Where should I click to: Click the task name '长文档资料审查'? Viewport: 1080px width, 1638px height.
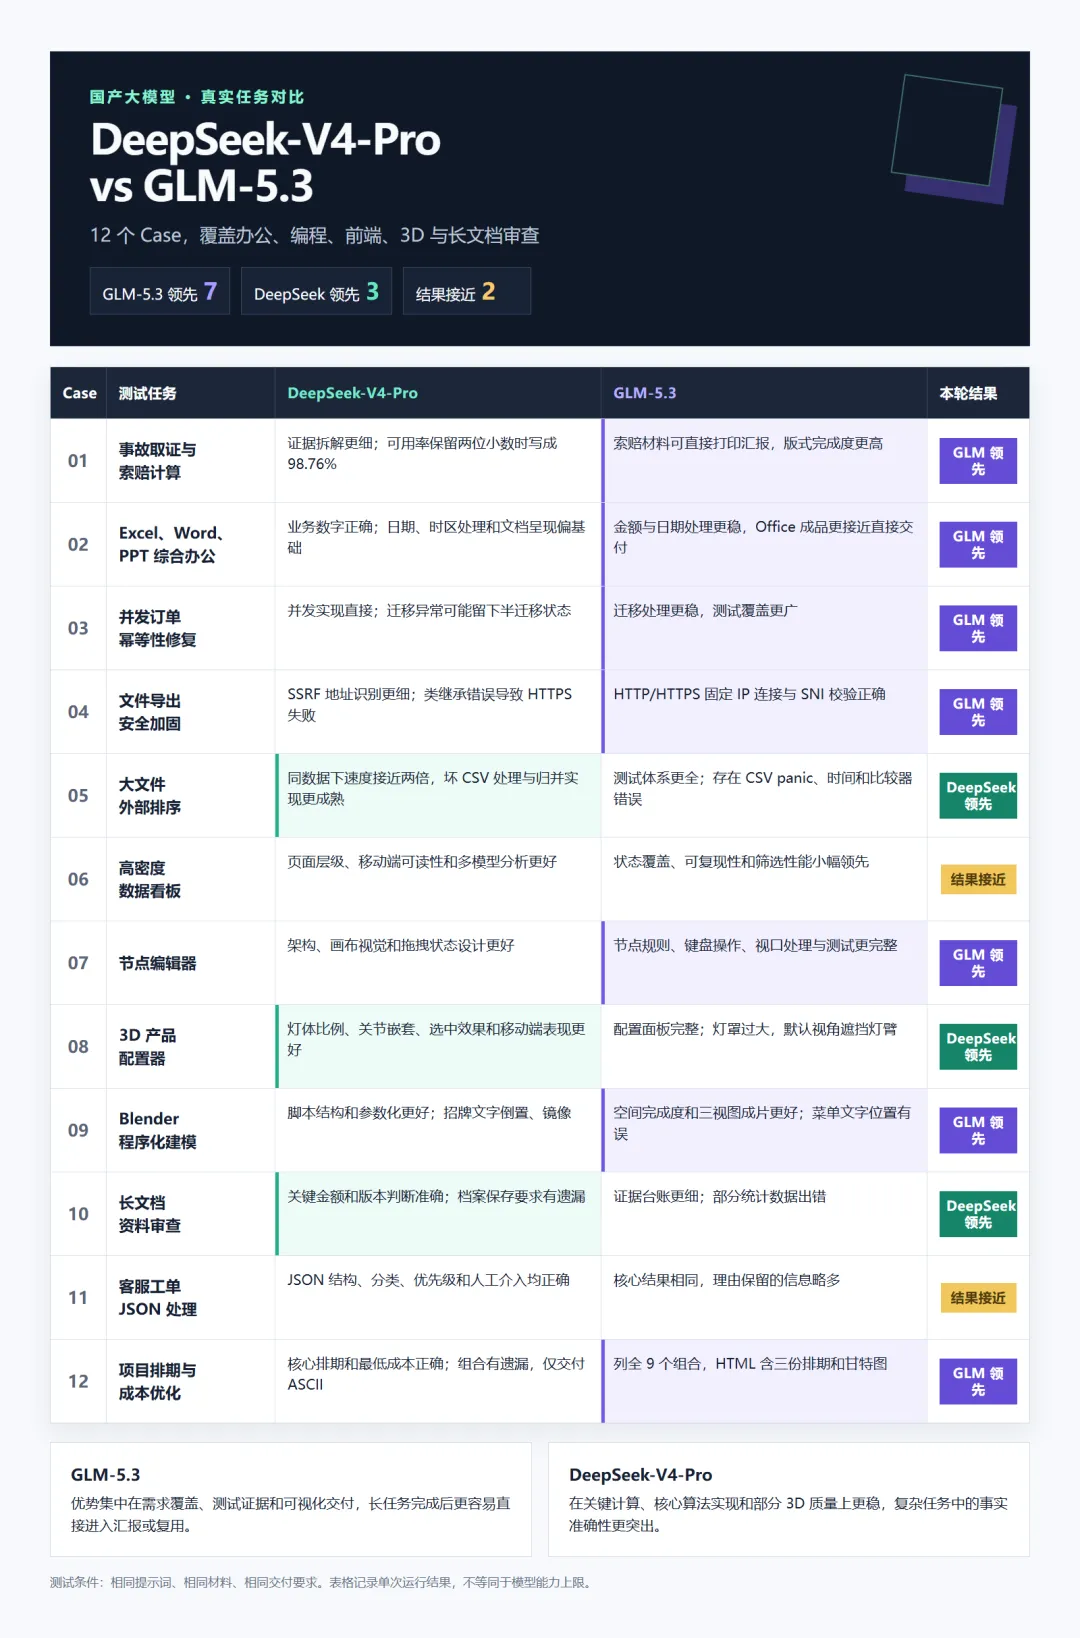[150, 1214]
